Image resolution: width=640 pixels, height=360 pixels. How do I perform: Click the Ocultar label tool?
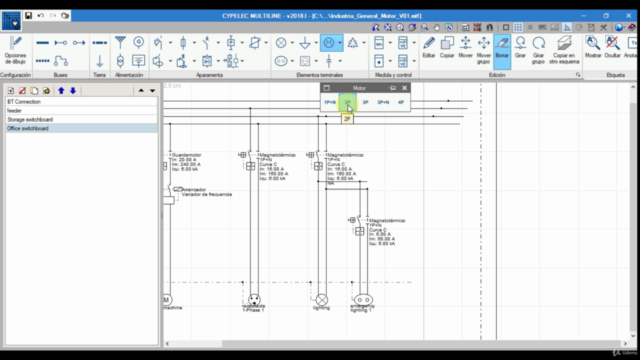(612, 47)
